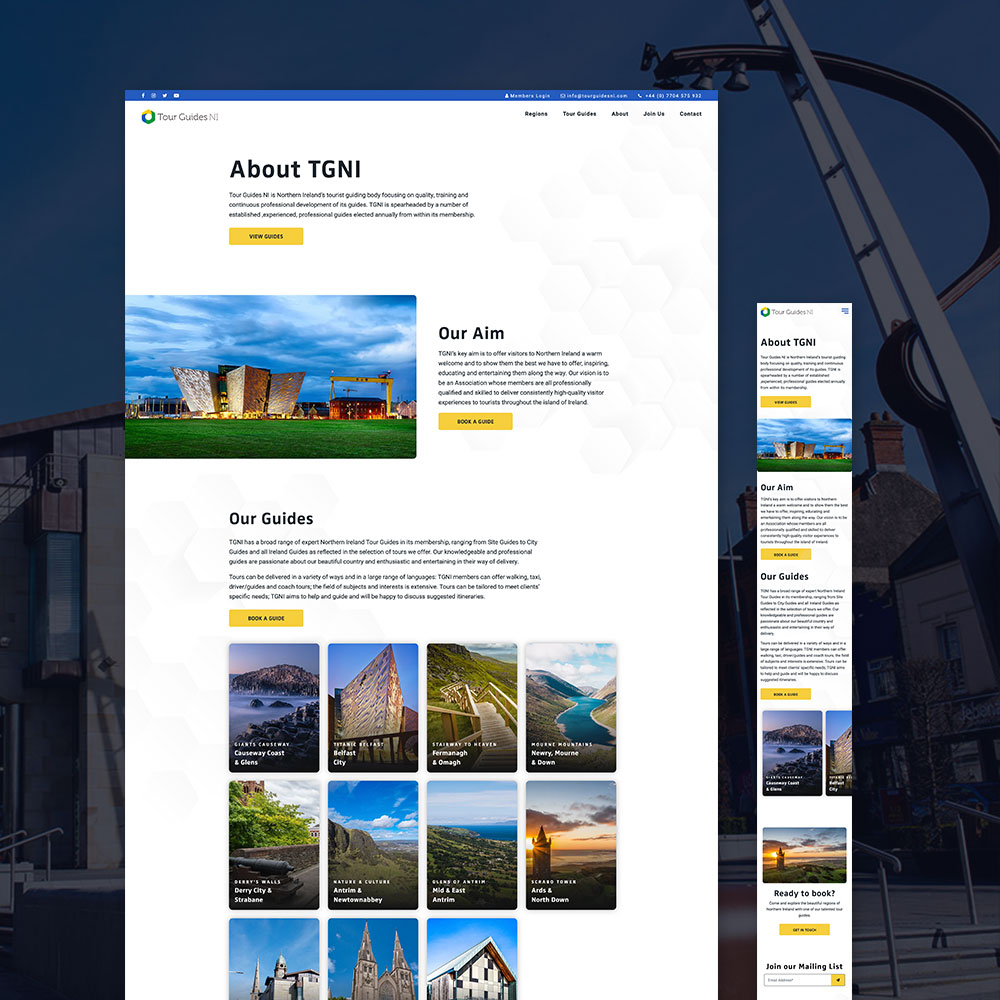1000x1000 pixels.
Task: Open the Antrim & Newtownabbey card
Action: coord(373,845)
